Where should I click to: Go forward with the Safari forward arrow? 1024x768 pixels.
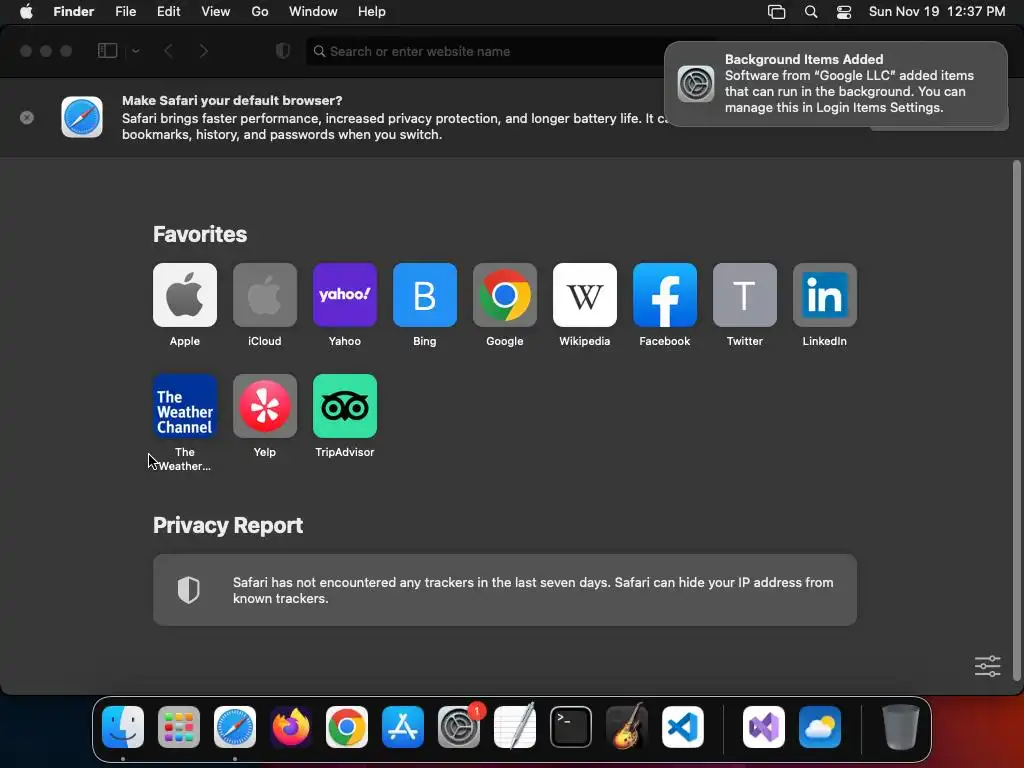tap(204, 51)
